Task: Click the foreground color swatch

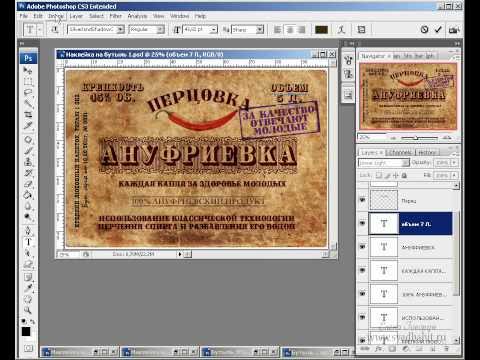Action: pos(25,332)
